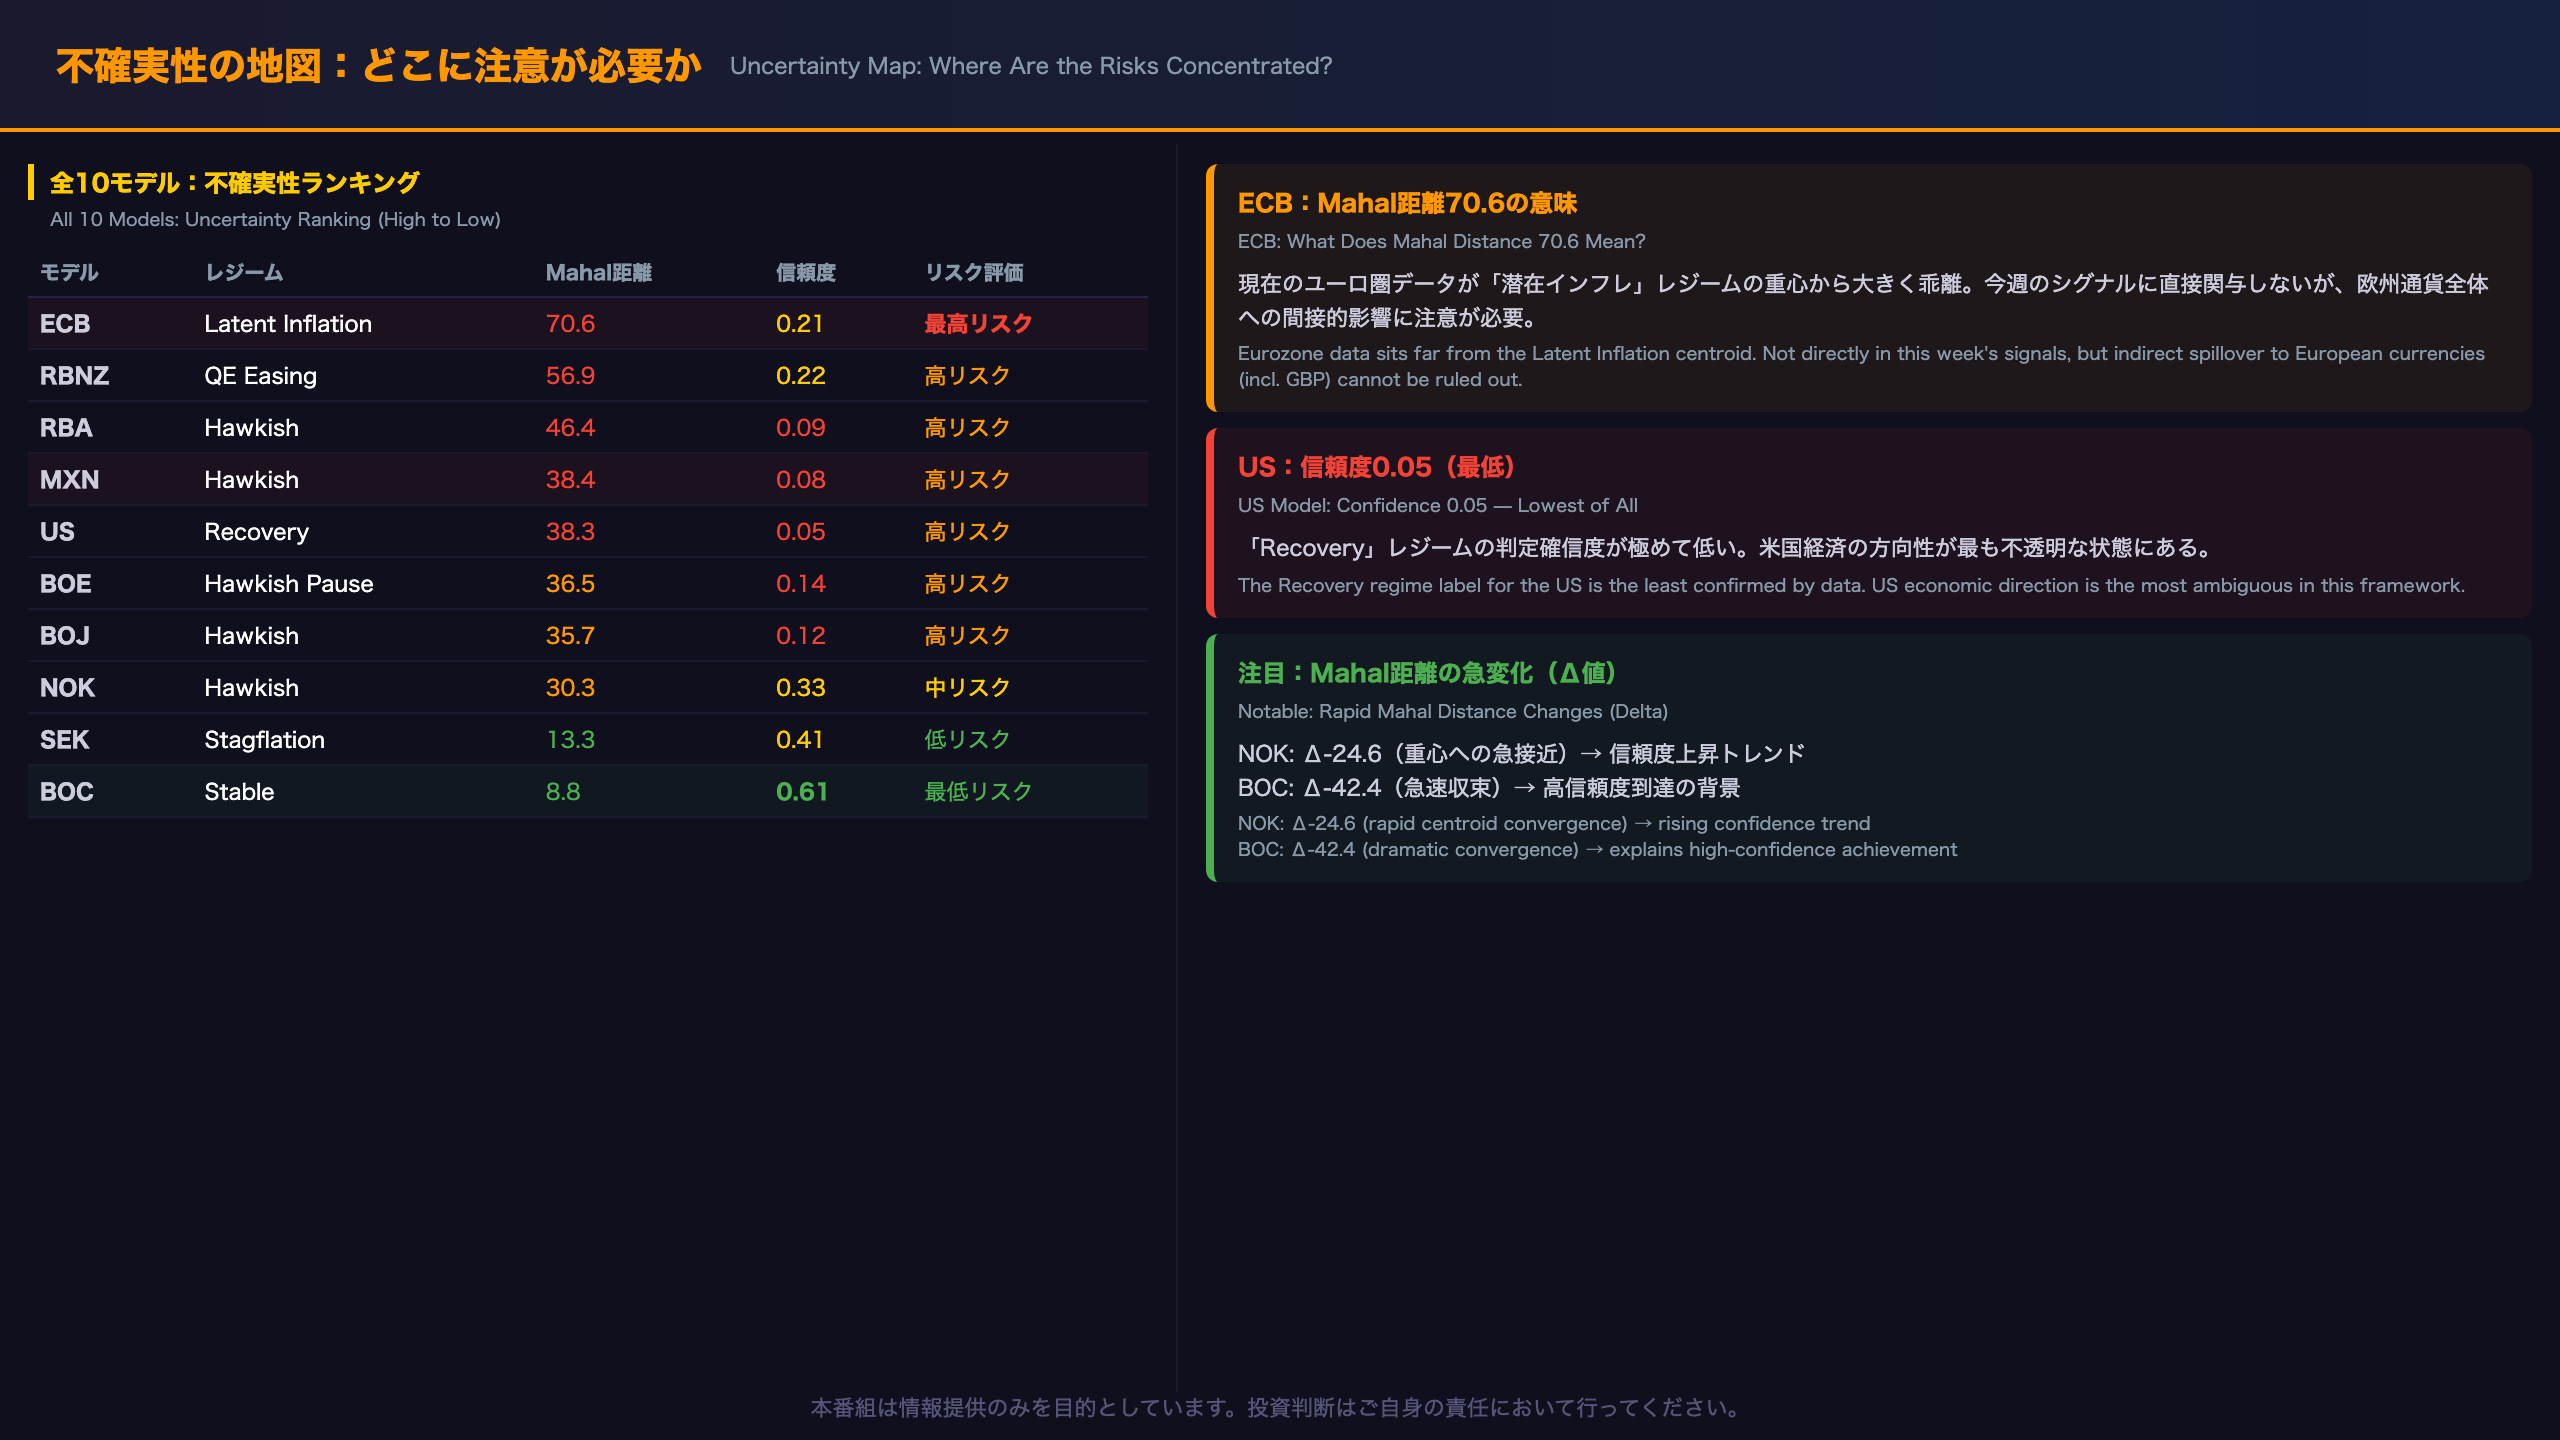
Task: Click Mahal distance value 70.6
Action: (x=570, y=324)
